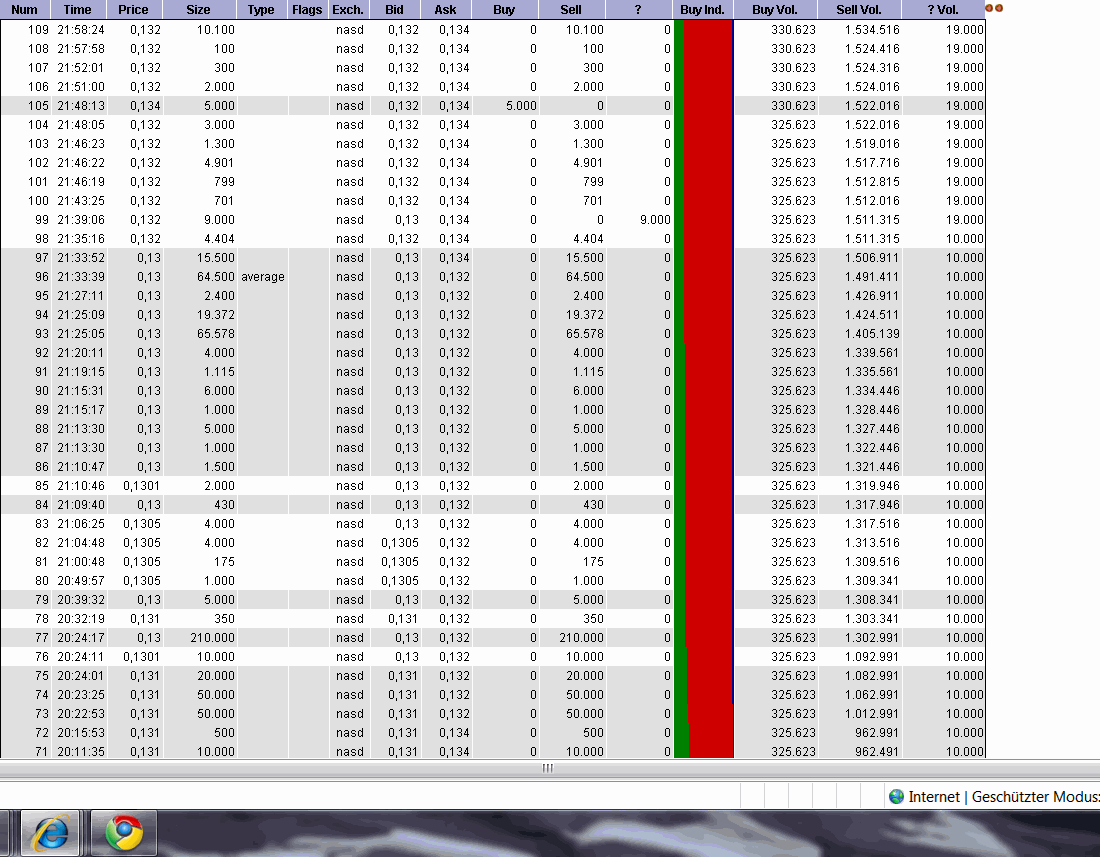Click the Buy Vol. column header

774,10
